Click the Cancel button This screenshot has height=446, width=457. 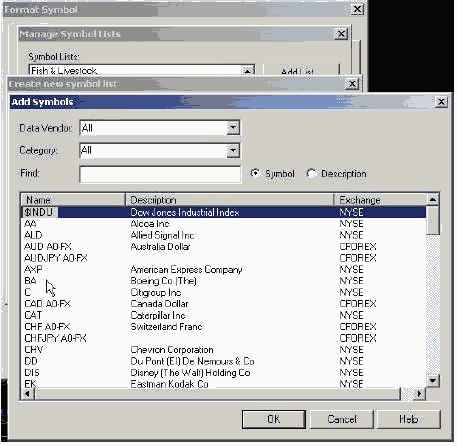(x=342, y=419)
